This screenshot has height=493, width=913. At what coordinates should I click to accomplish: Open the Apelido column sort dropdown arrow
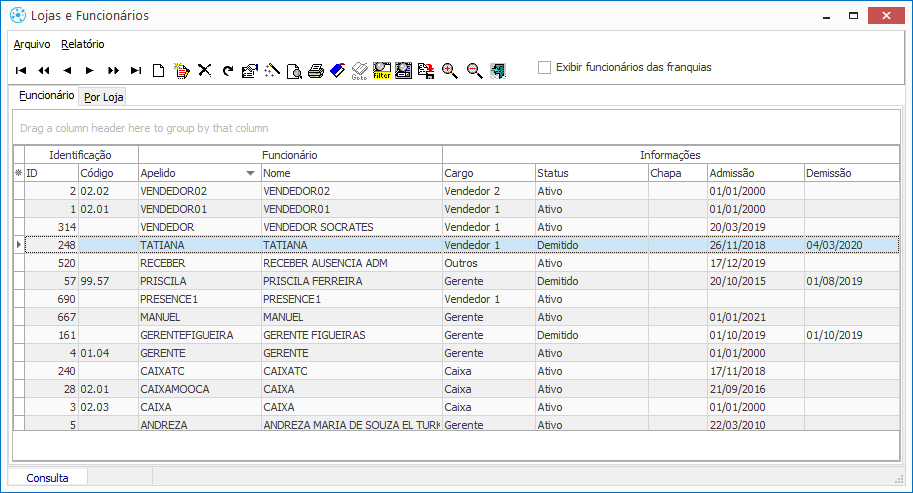point(250,173)
